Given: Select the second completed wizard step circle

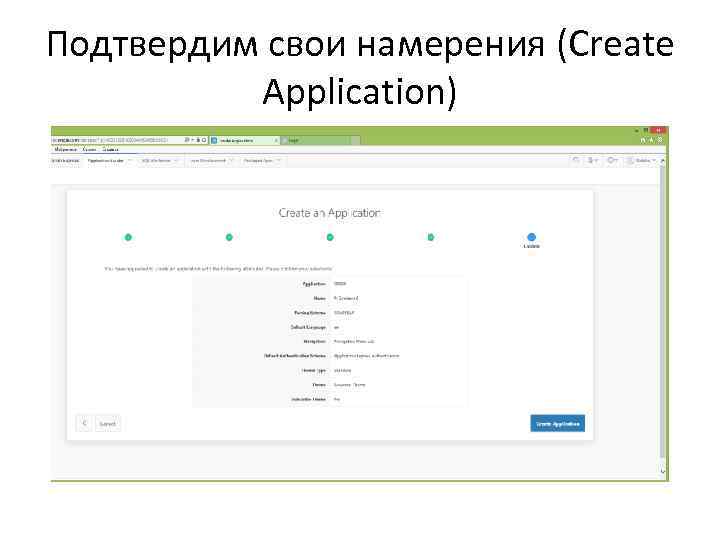Looking at the screenshot, I should [229, 237].
